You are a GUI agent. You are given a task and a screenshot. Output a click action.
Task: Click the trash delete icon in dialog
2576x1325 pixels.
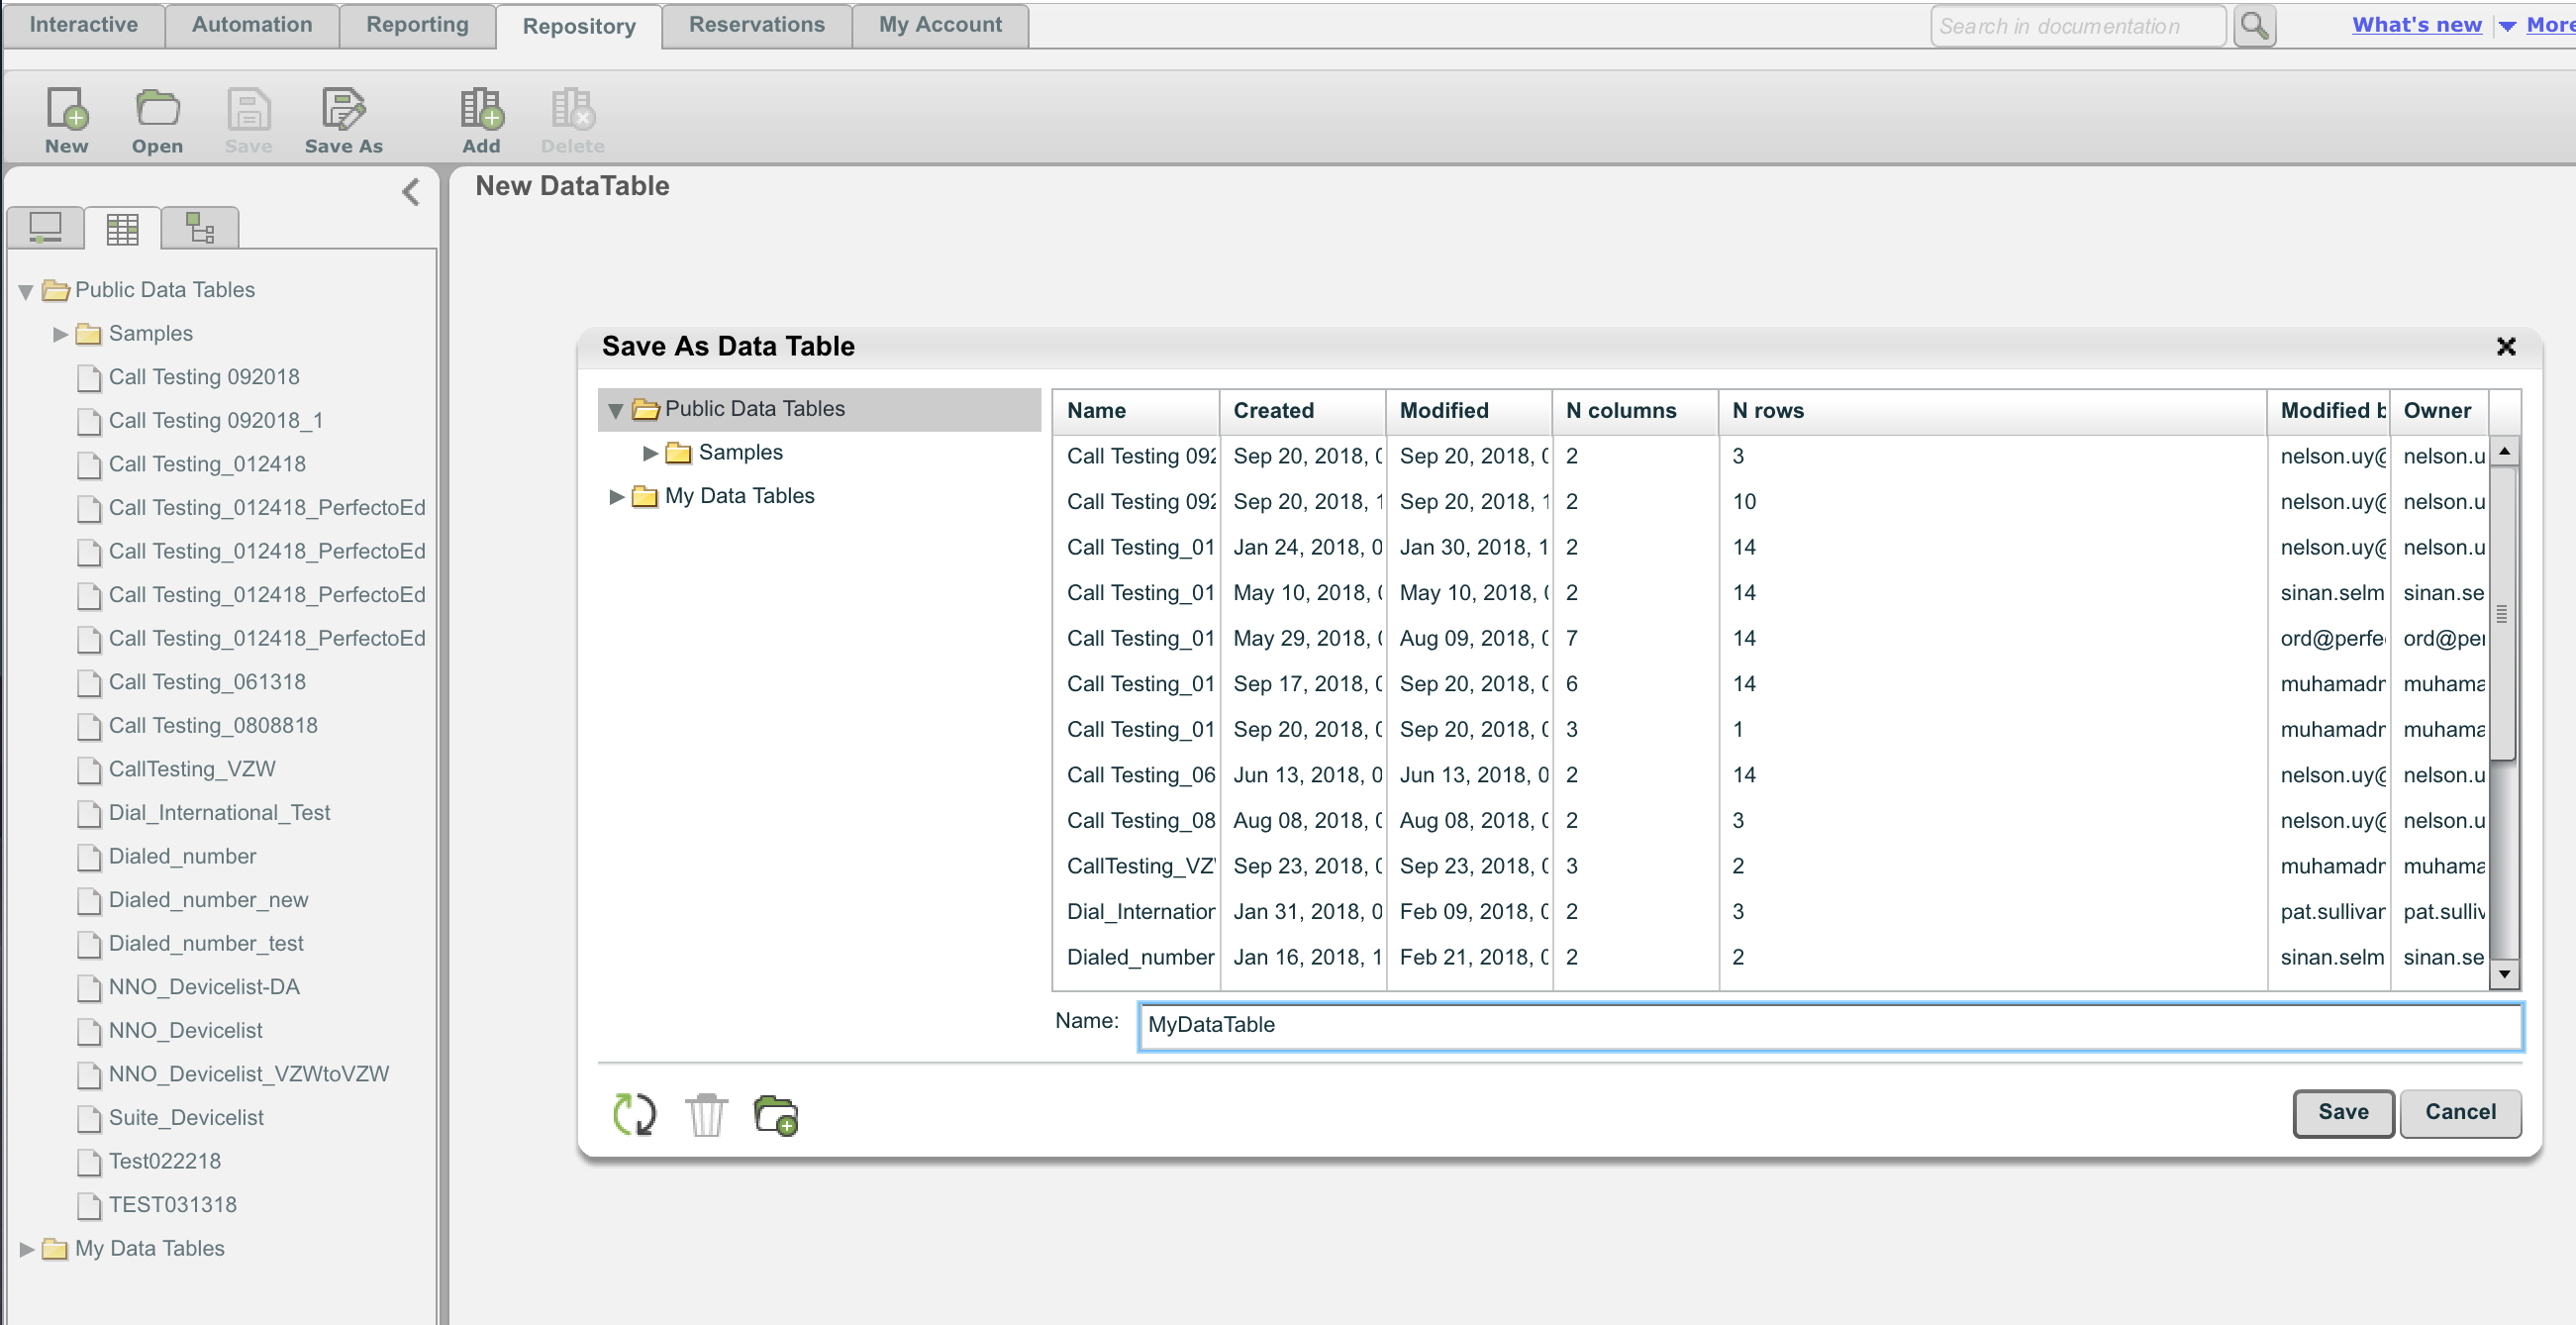[706, 1114]
